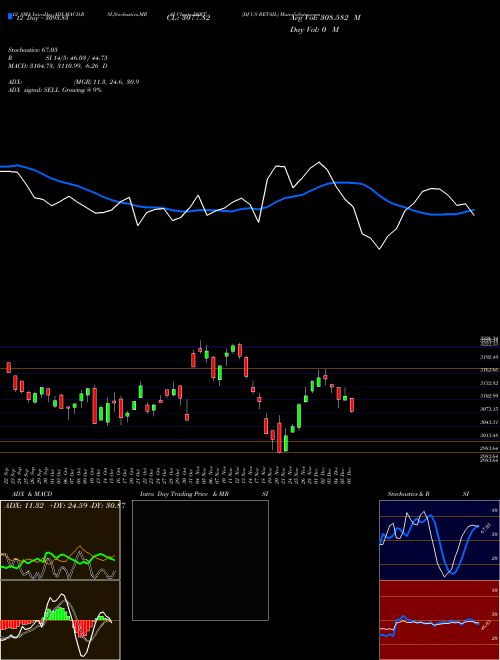Click the 'CL: 3077.82' closing price text
This screenshot has height=660, width=500.
coord(189,18)
